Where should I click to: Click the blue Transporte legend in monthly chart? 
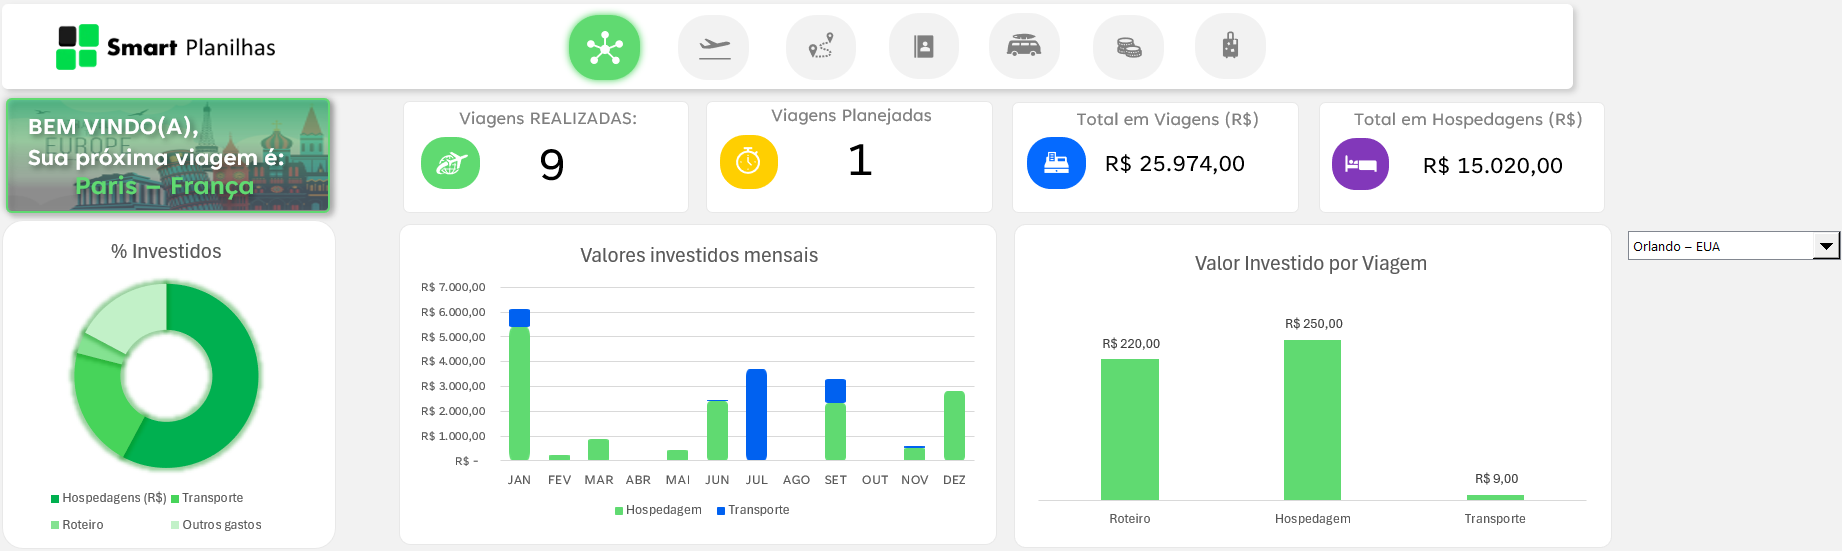pos(753,510)
